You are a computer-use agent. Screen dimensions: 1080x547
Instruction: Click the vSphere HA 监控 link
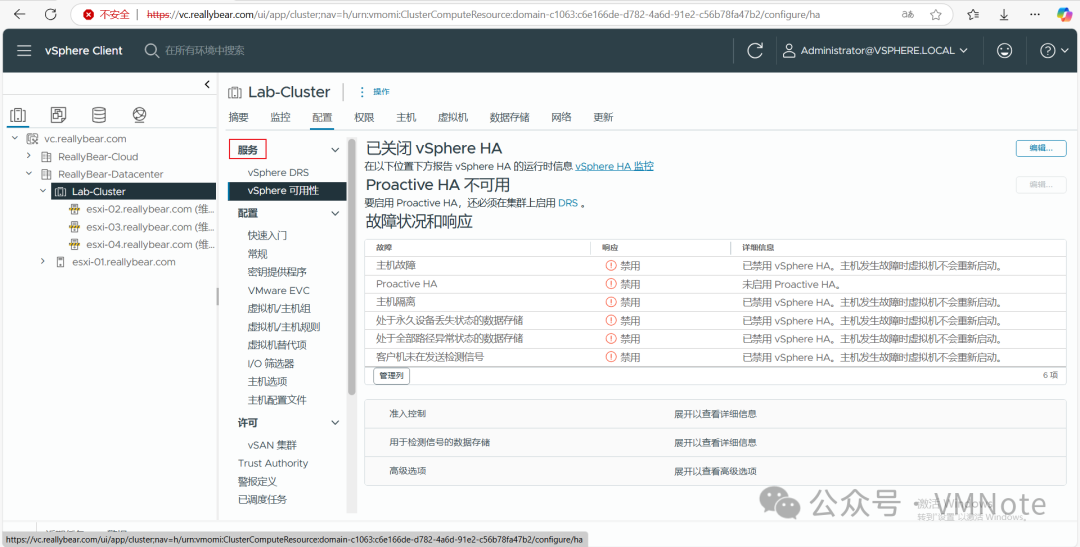point(614,166)
